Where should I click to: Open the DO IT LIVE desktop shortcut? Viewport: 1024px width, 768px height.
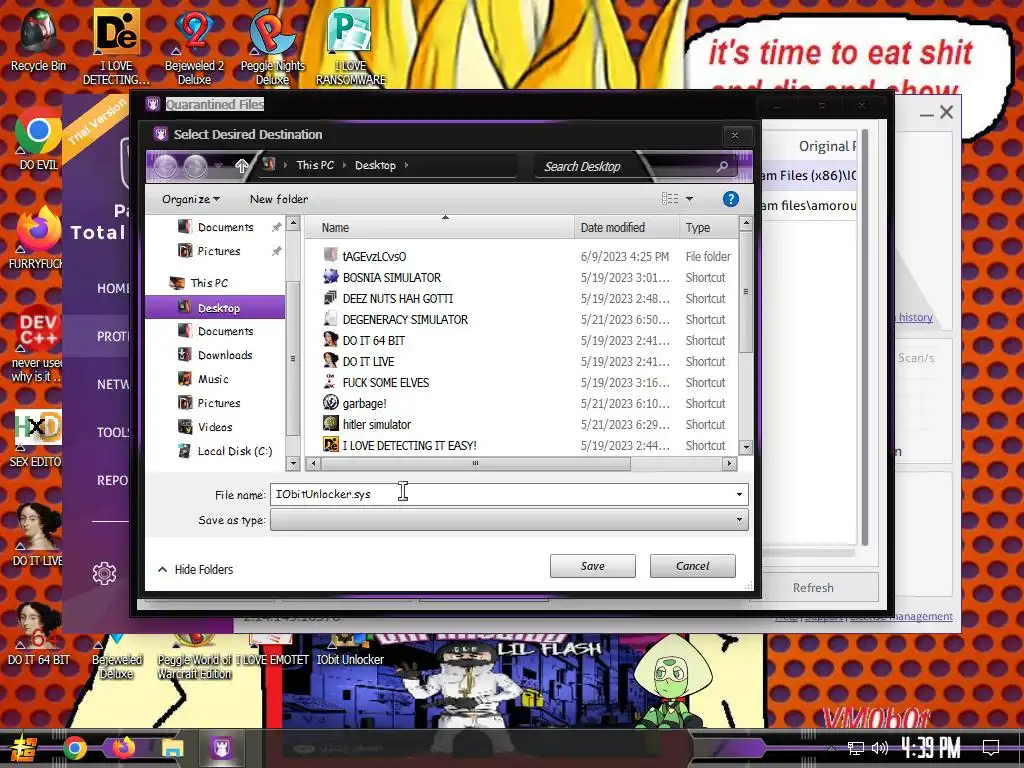pyautogui.click(x=37, y=534)
